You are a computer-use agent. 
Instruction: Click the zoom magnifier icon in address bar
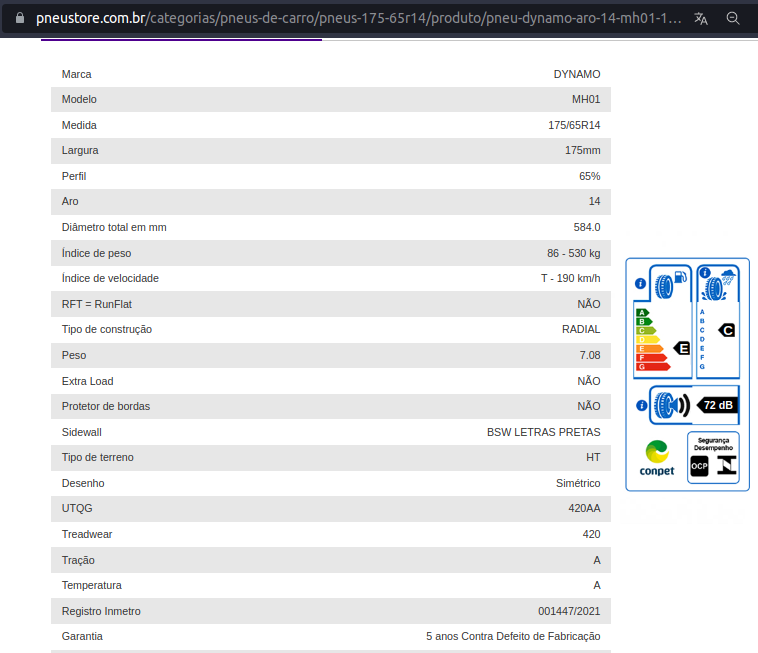pyautogui.click(x=733, y=18)
